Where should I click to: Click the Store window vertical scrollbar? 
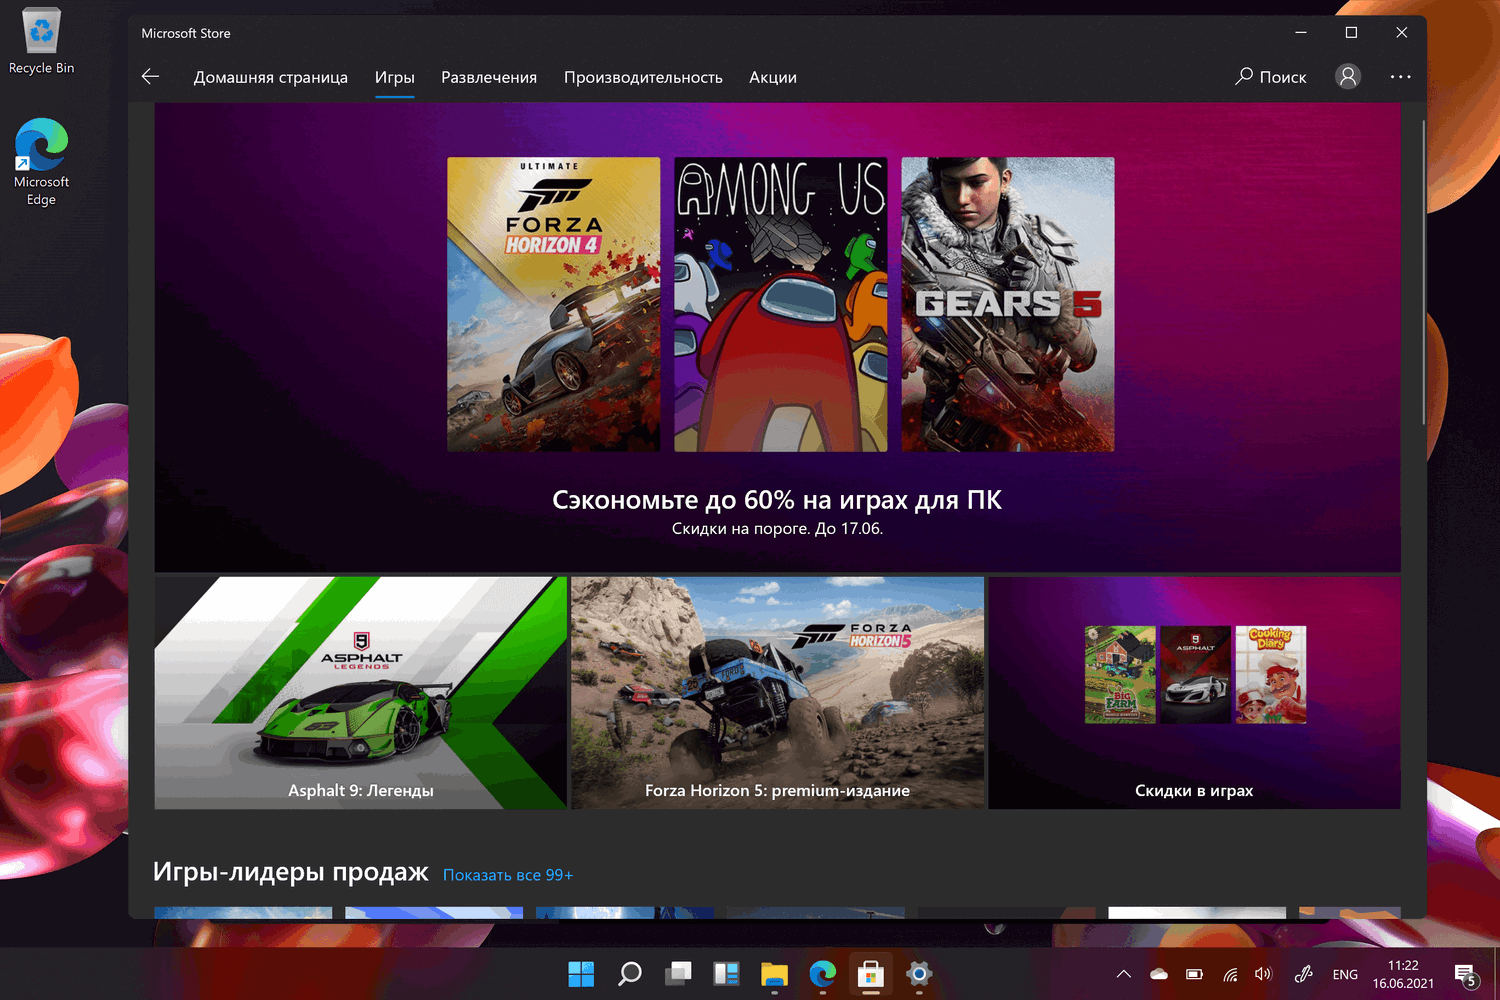(1424, 272)
